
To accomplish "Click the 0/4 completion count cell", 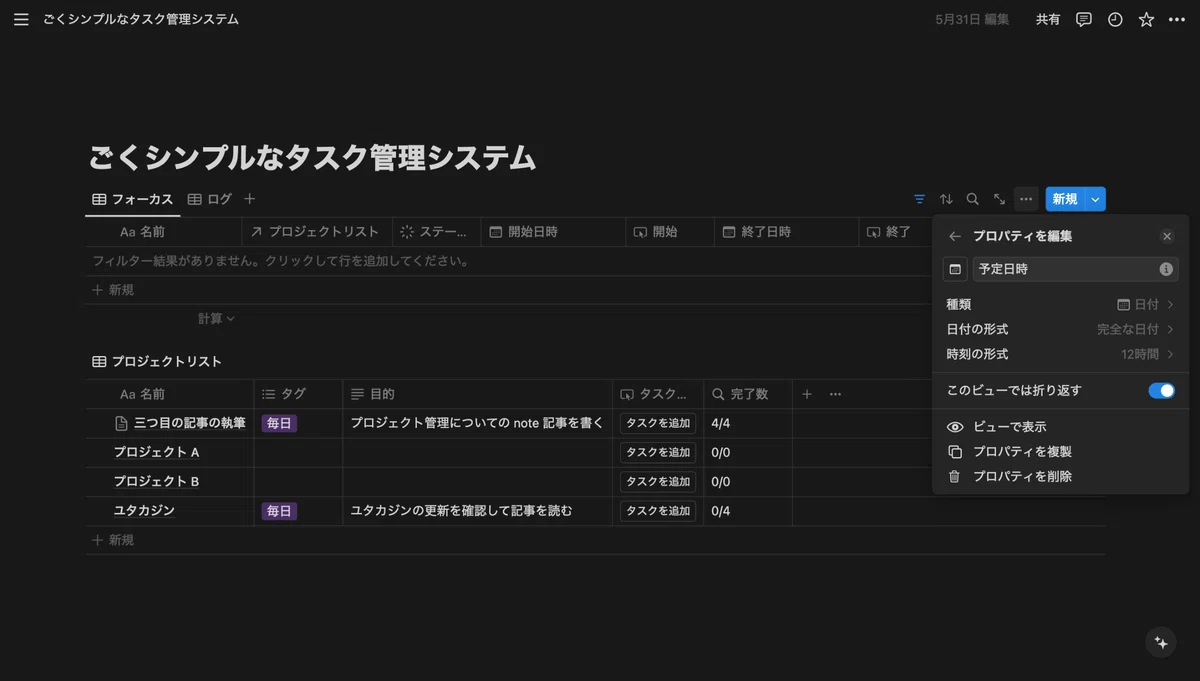I will click(748, 511).
